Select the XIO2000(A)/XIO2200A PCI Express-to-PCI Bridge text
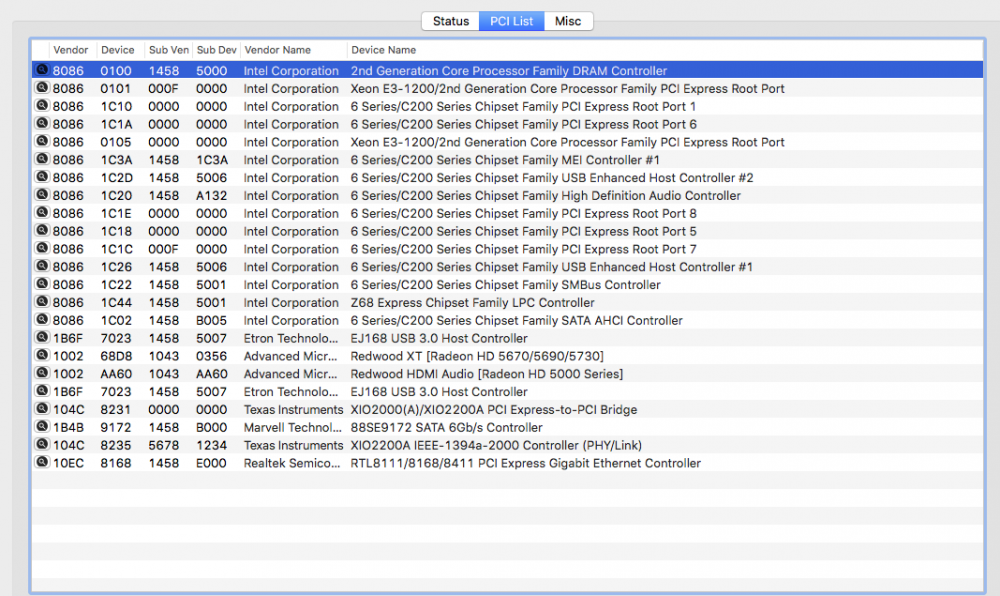The height and width of the screenshot is (596, 1000). pyautogui.click(x=494, y=410)
